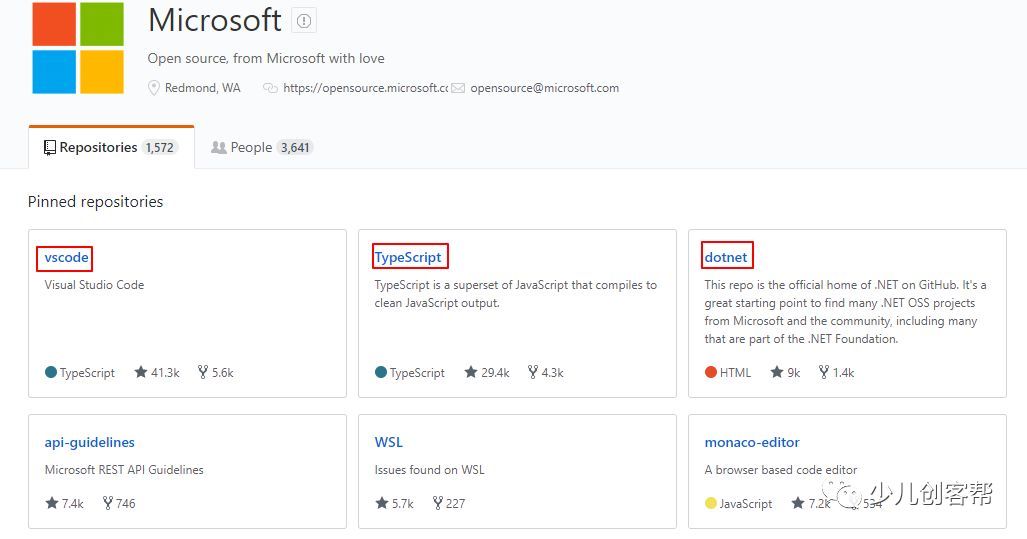The image size is (1027, 539).
Task: Click the 41.3k star count on vscode
Action: 165,373
